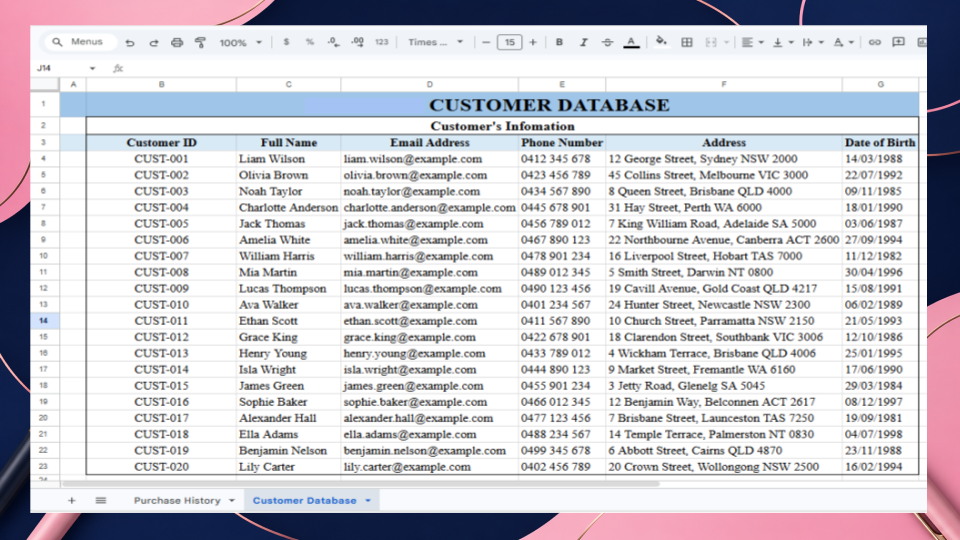Add a new sheet with plus button

tap(72, 500)
